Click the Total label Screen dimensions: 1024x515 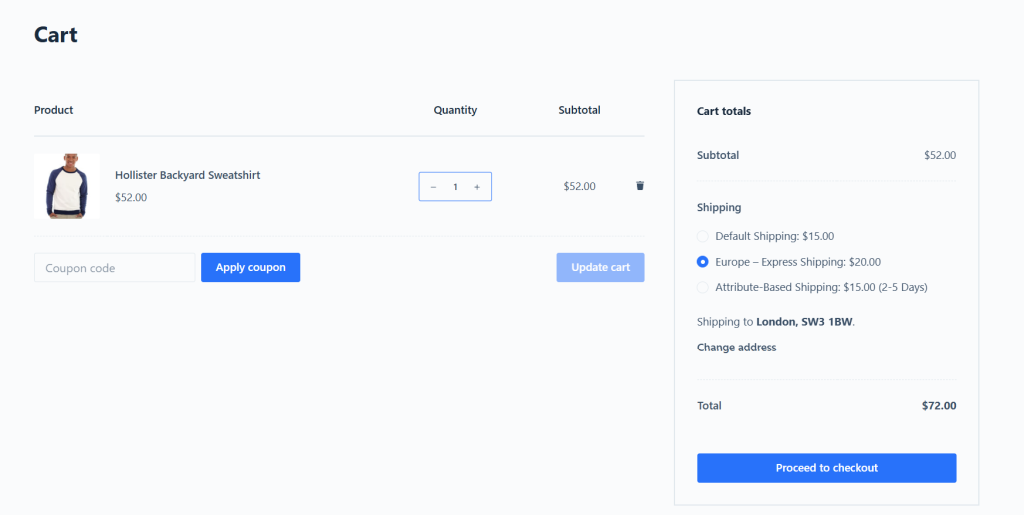709,406
